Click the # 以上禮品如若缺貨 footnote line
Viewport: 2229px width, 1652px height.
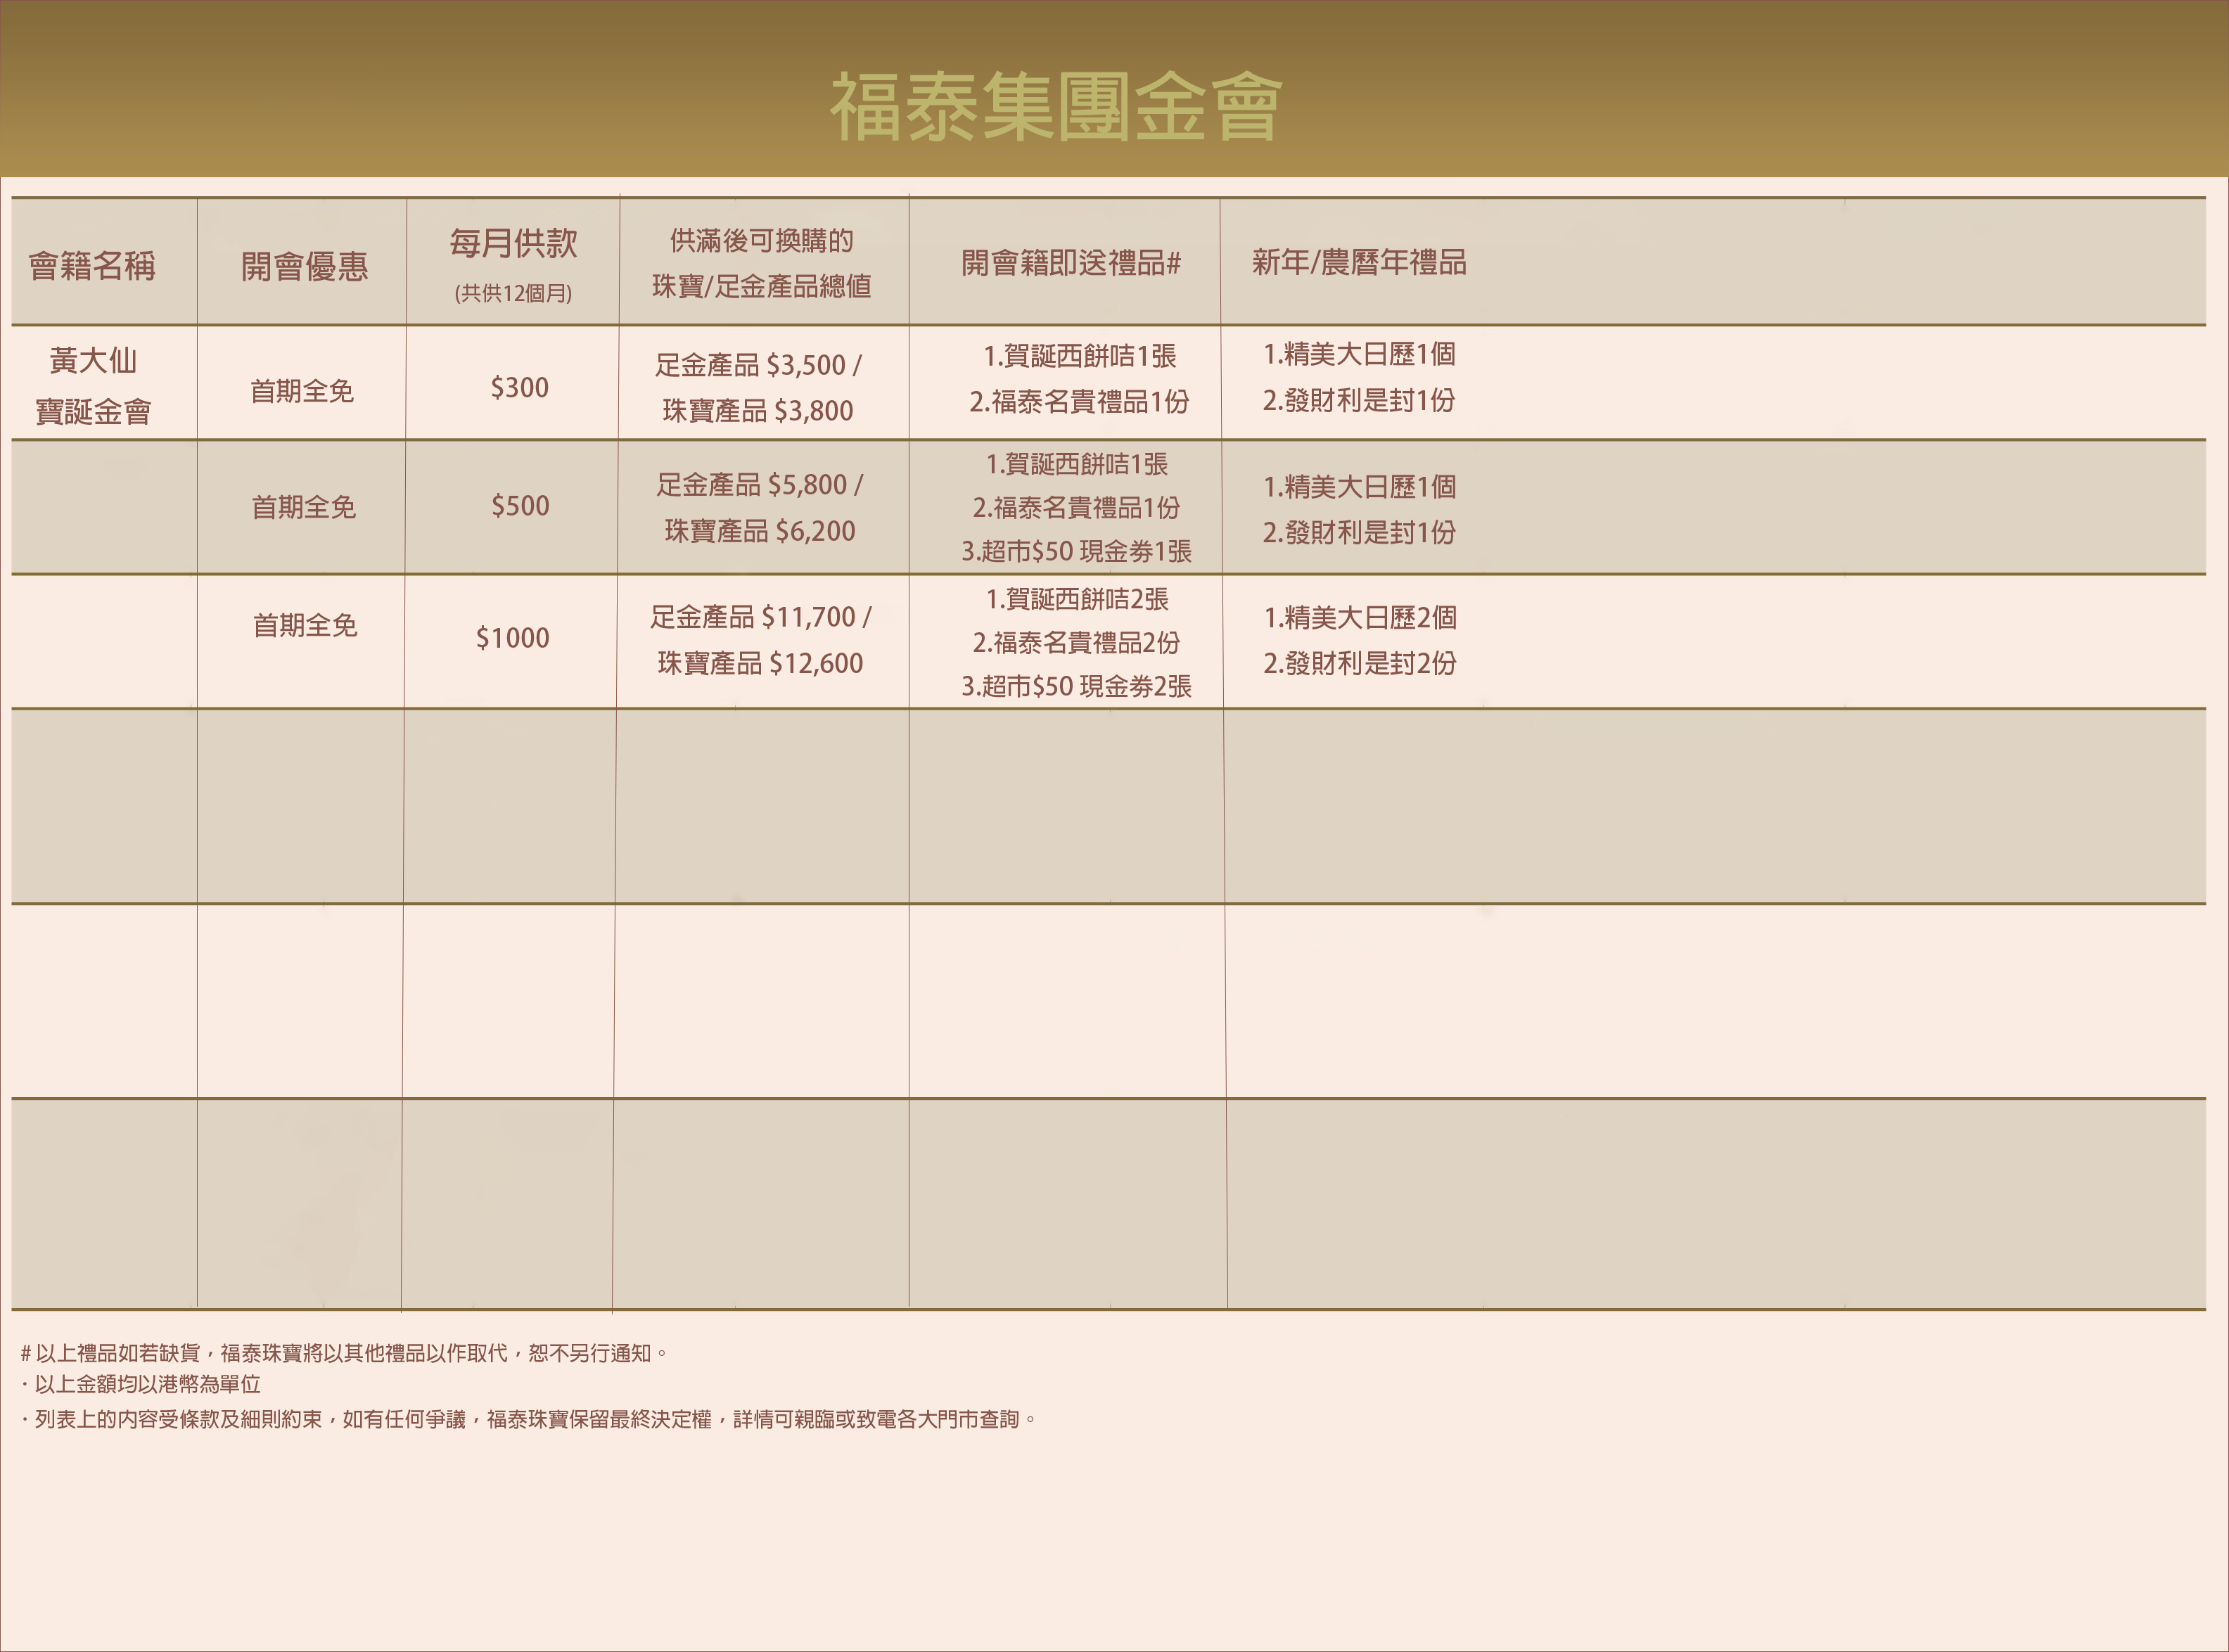click(343, 1353)
